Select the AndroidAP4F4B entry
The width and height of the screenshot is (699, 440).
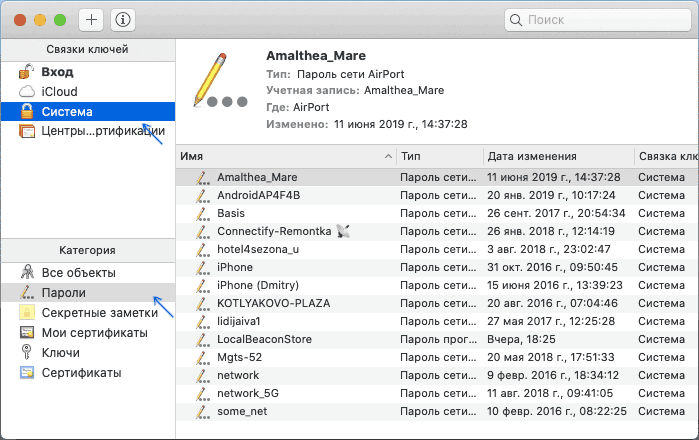[437, 195]
